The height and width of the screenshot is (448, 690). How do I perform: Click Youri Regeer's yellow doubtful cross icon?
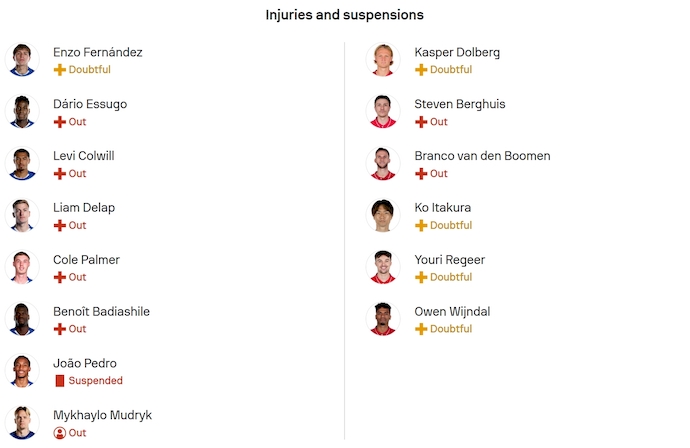tap(421, 277)
